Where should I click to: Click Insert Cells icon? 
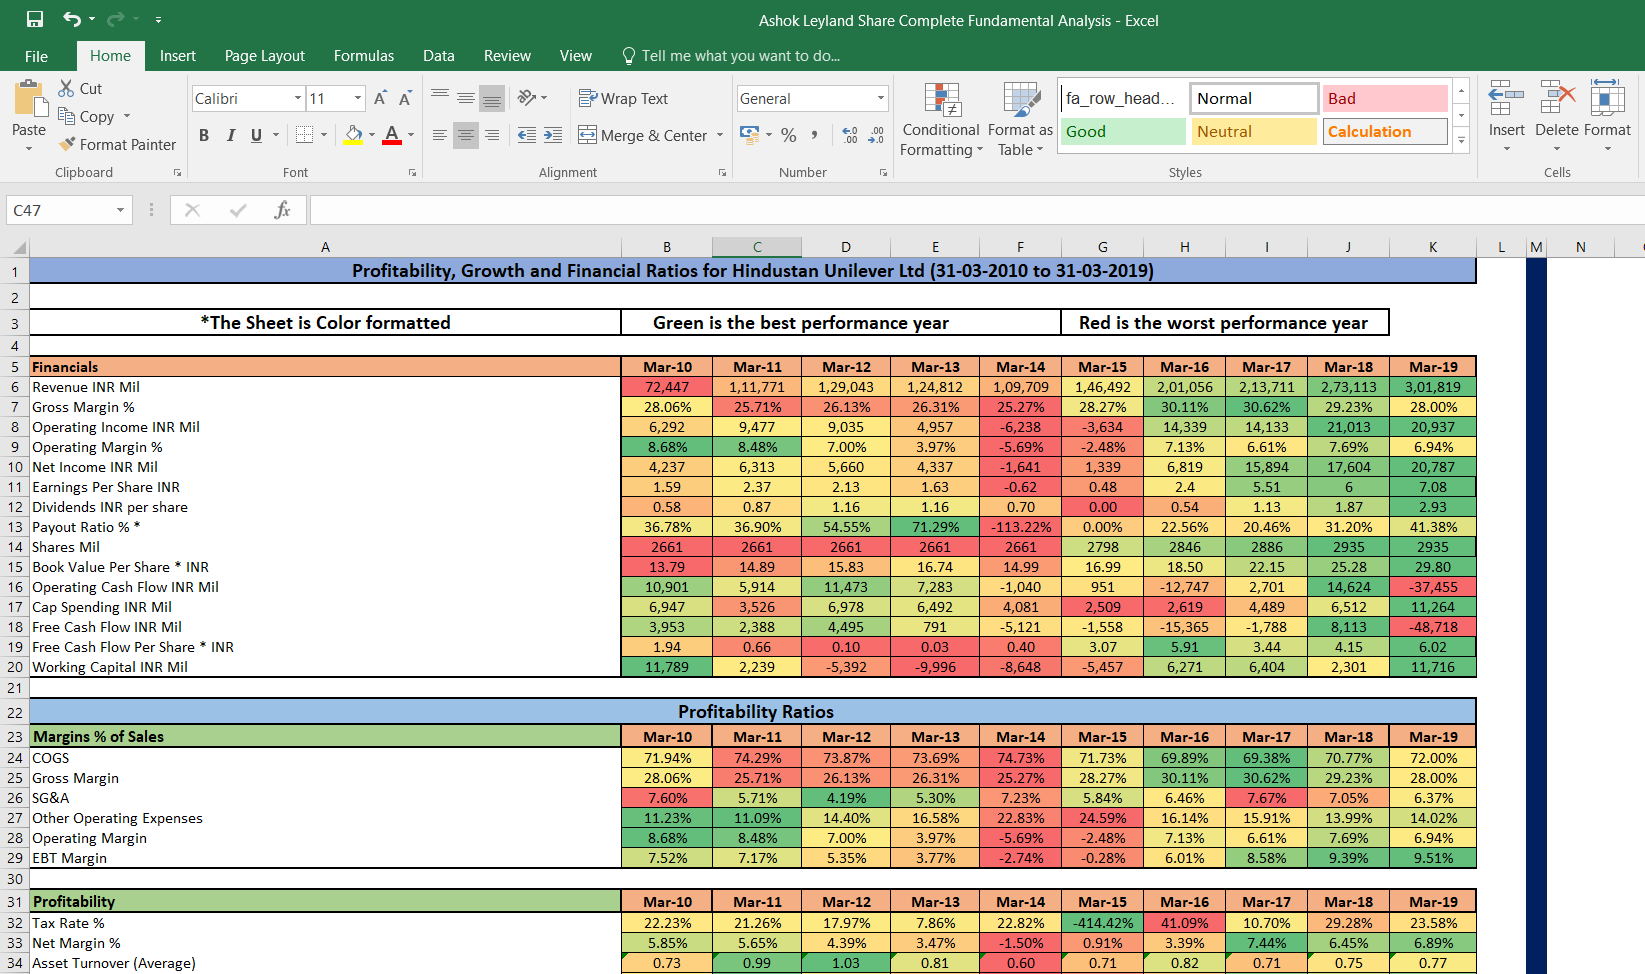pyautogui.click(x=1506, y=99)
